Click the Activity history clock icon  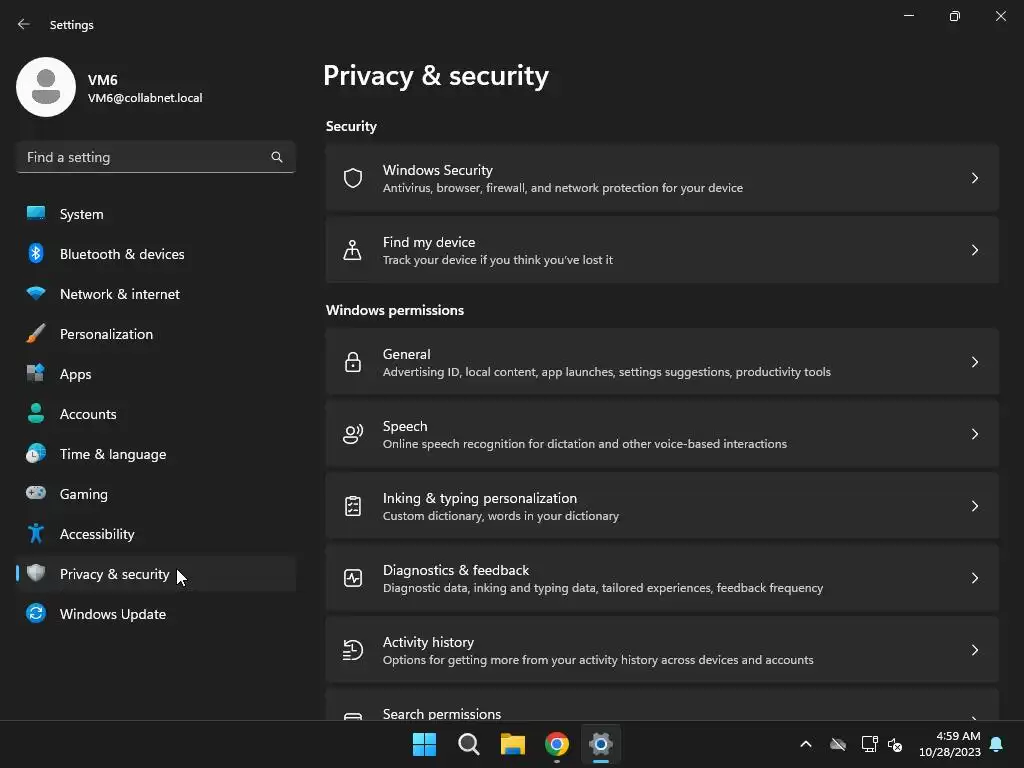click(353, 650)
